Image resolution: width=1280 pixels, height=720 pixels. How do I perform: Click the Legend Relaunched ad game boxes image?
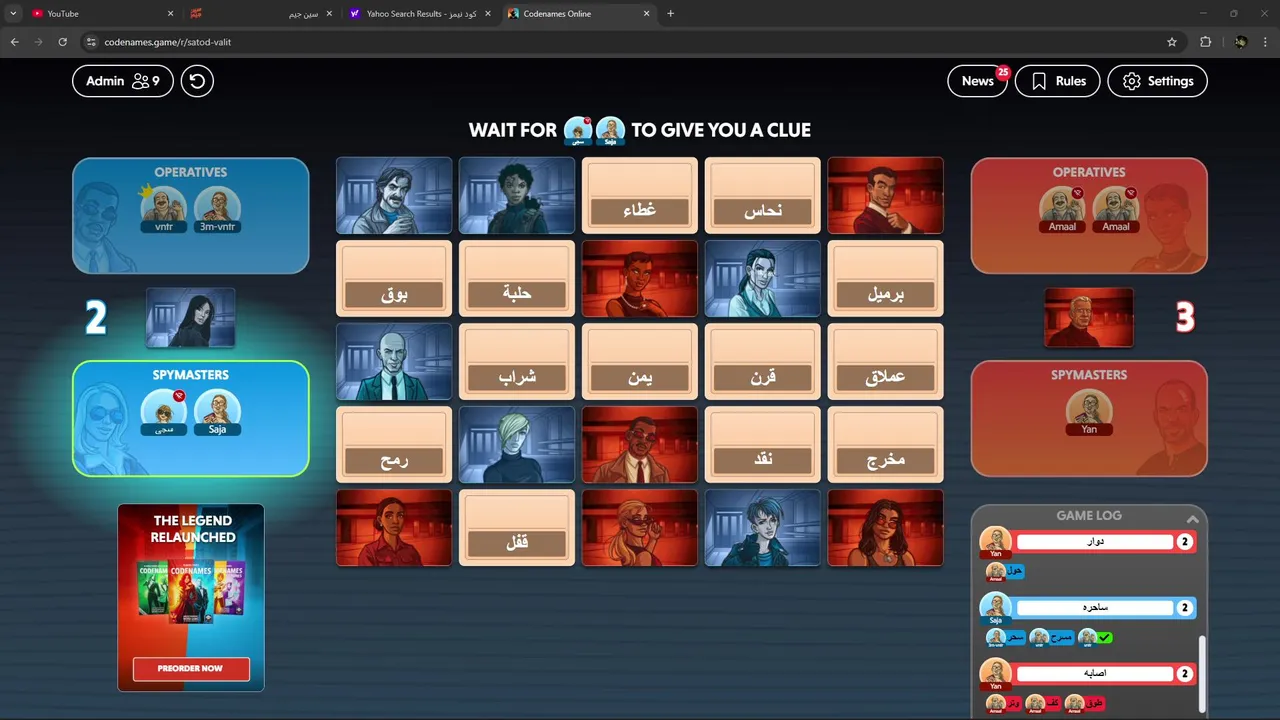[x=191, y=590]
